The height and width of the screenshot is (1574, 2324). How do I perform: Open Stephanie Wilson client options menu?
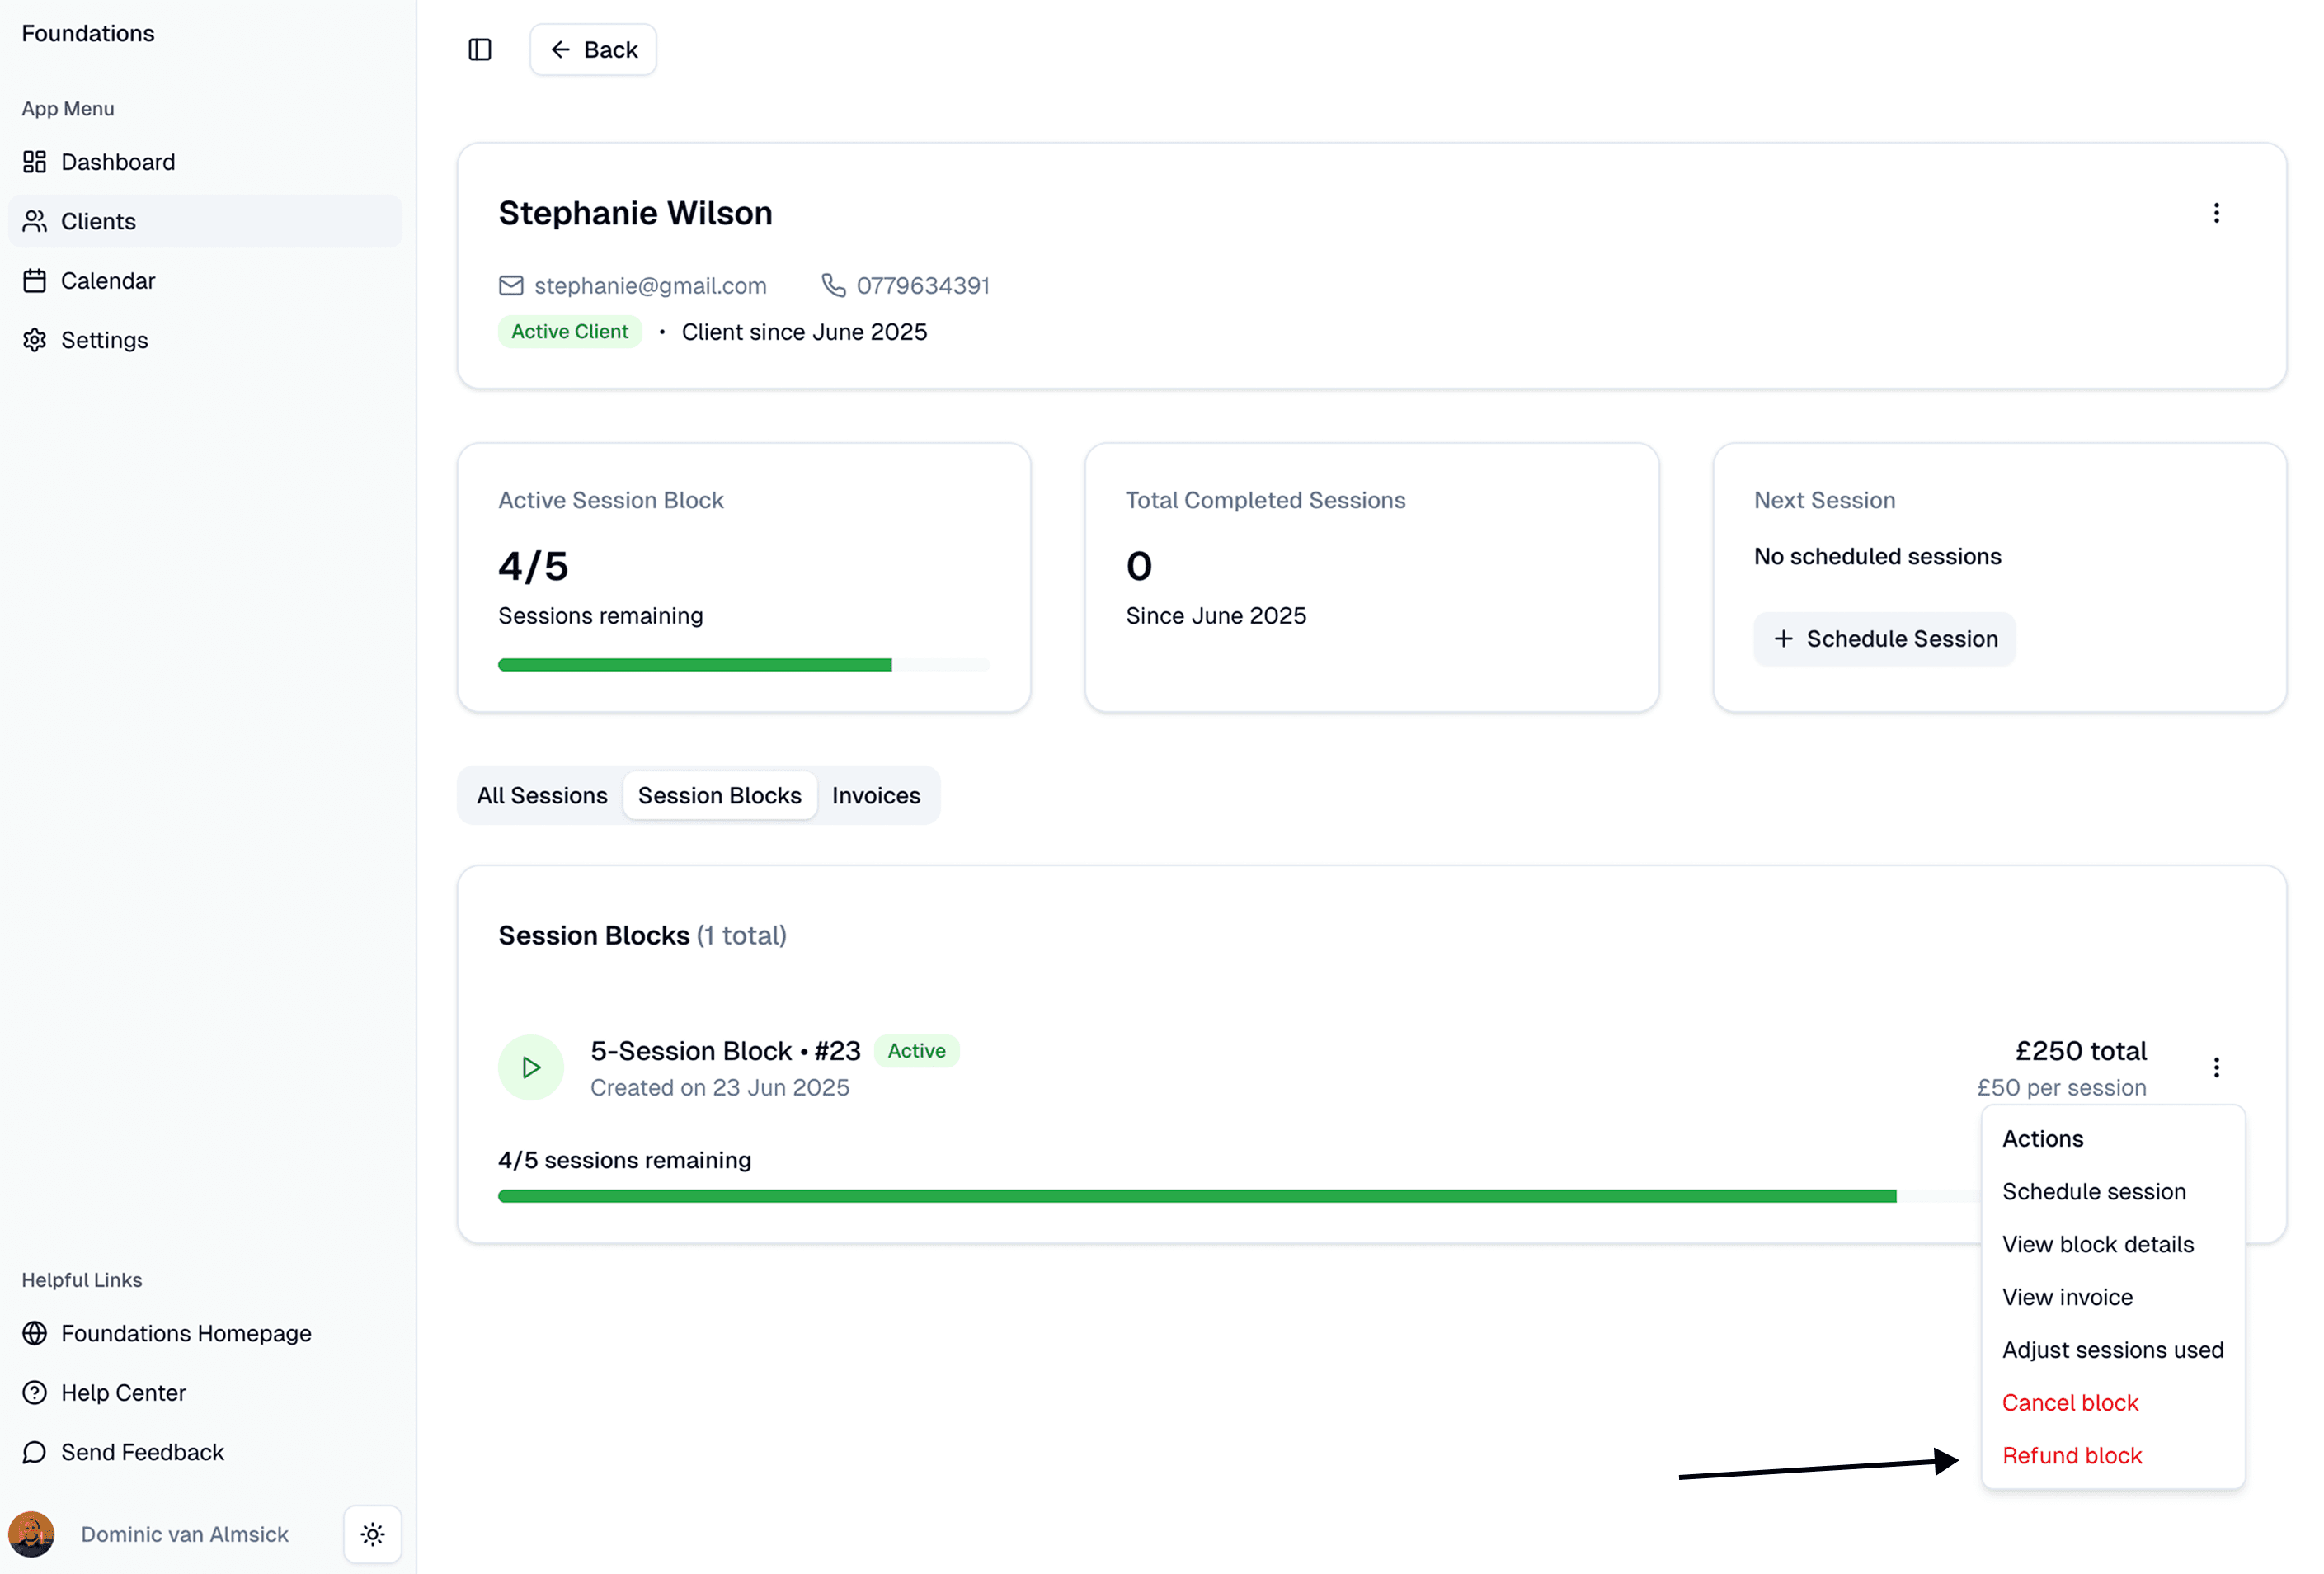pos(2216,213)
